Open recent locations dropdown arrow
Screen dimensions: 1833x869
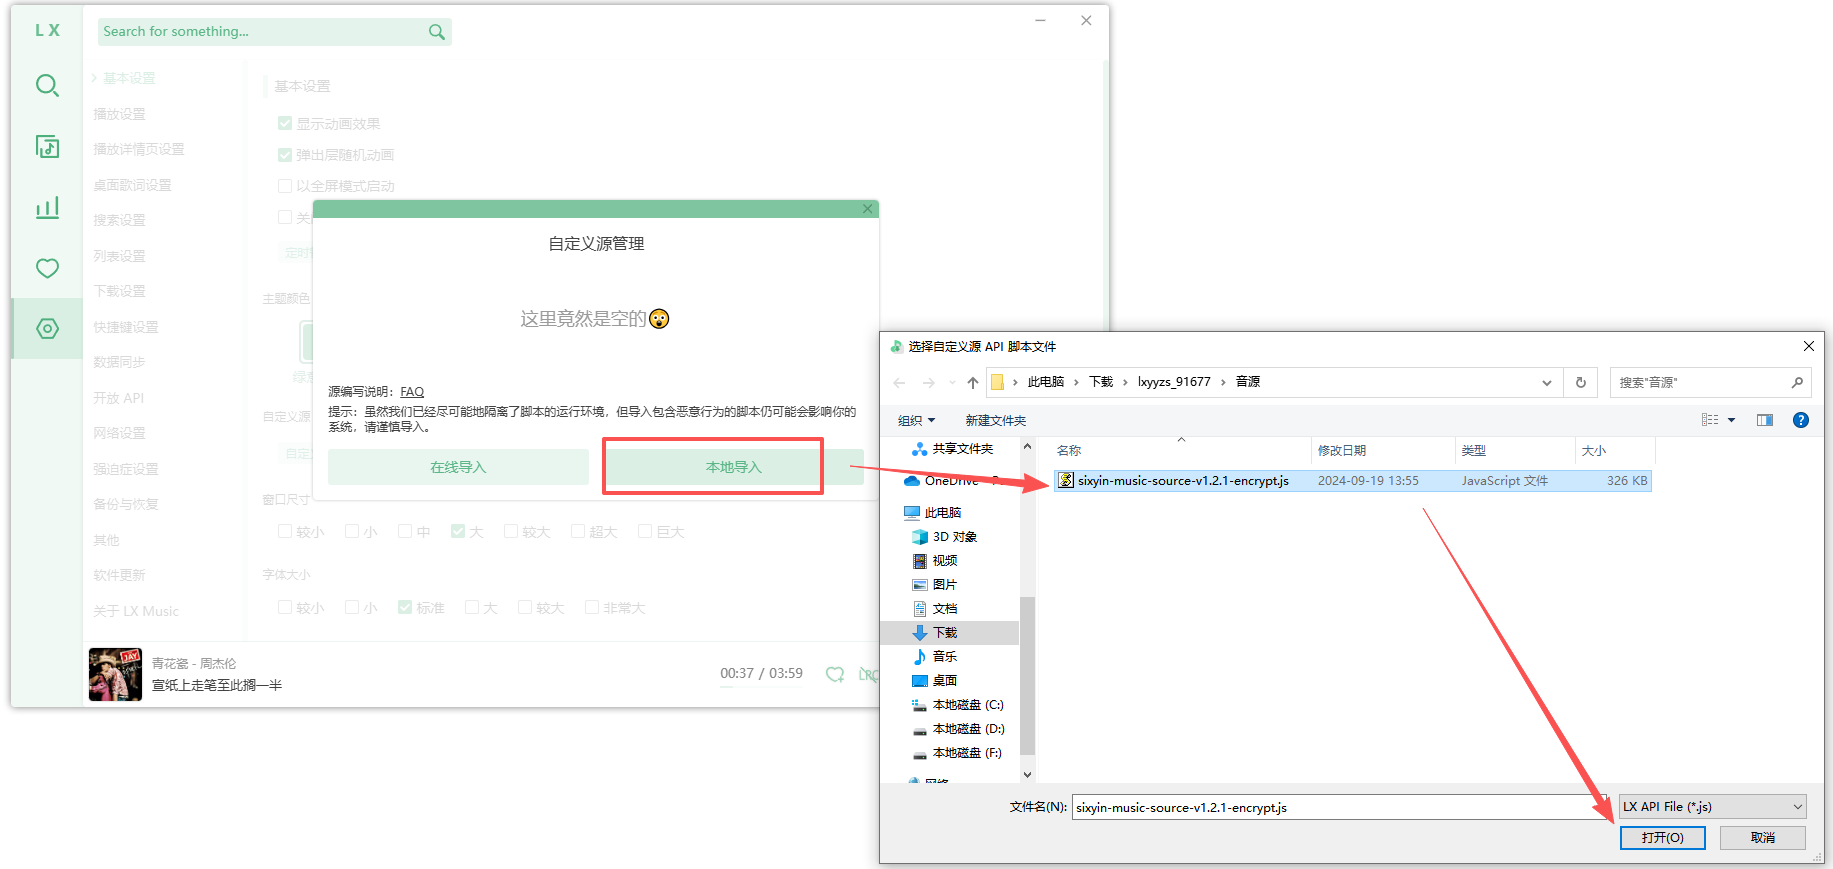tap(952, 382)
